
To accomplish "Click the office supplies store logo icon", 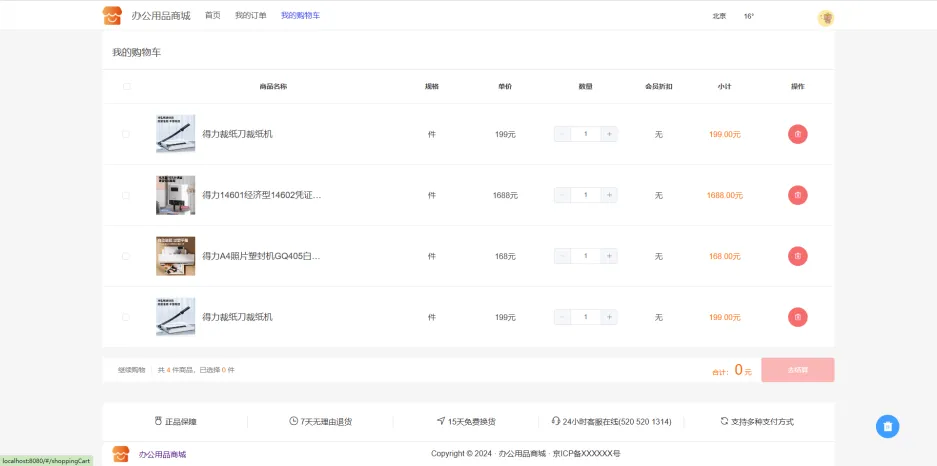I will click(112, 16).
